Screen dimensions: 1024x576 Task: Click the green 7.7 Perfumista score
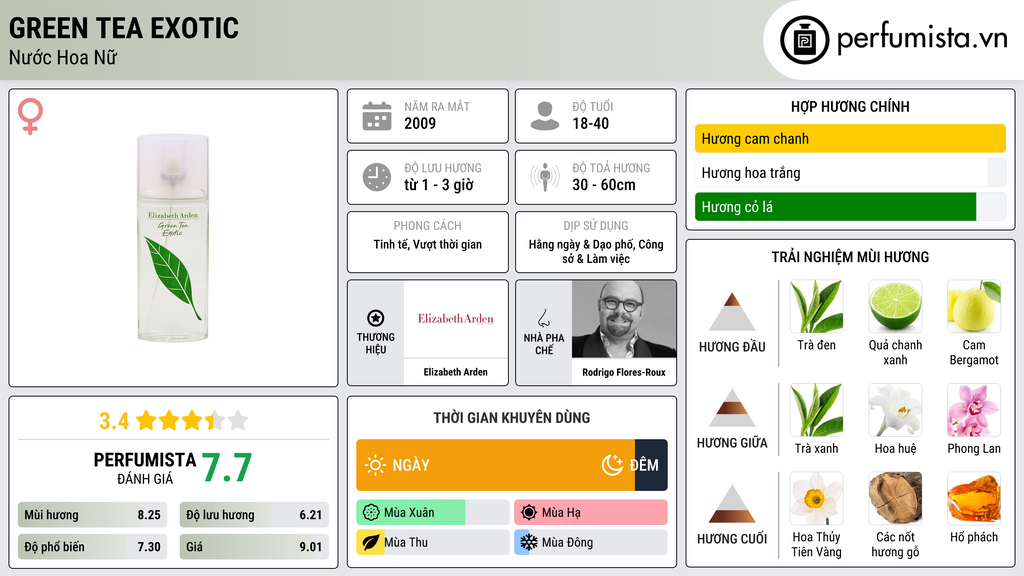point(227,468)
